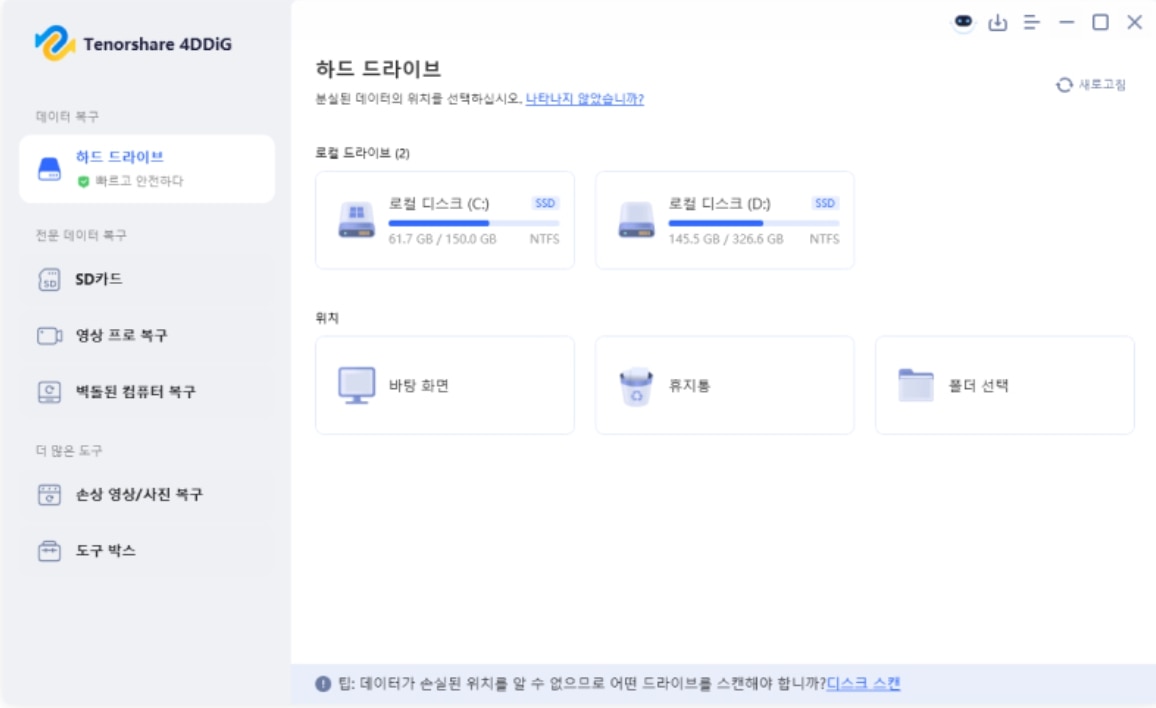Select the SD카드 recovery option
Viewport: 1156px width, 708px height.
147,280
